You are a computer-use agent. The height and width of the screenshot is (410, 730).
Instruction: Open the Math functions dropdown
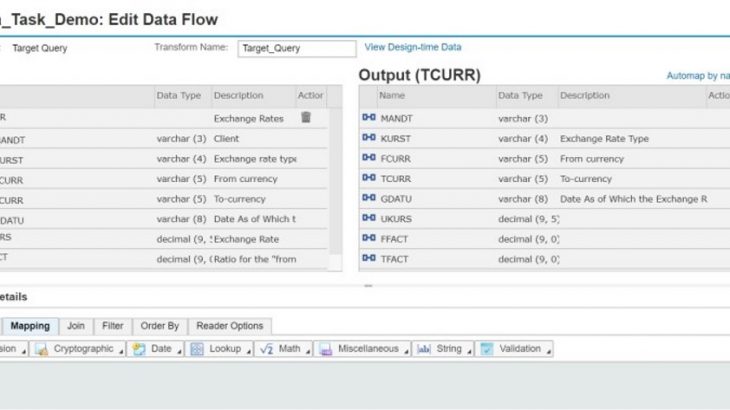point(308,352)
